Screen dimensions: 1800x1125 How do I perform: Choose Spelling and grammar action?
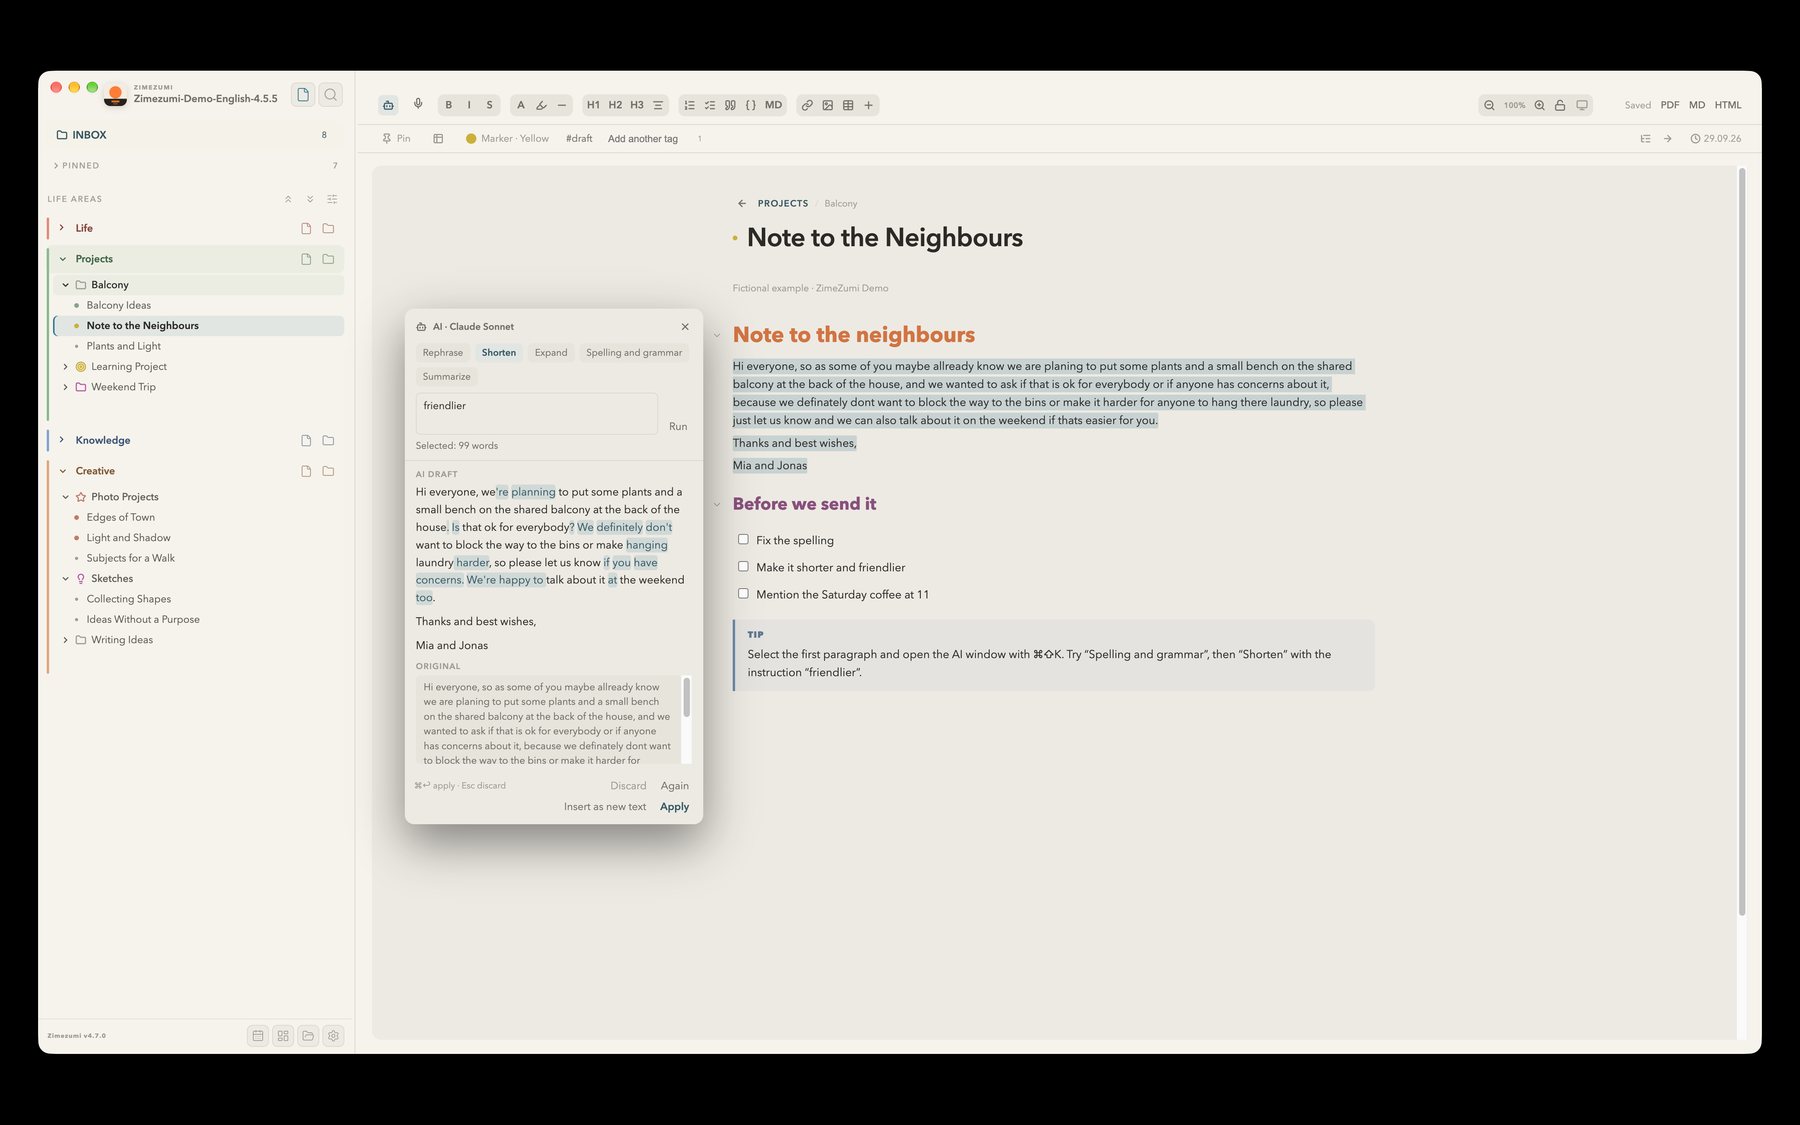coord(634,353)
